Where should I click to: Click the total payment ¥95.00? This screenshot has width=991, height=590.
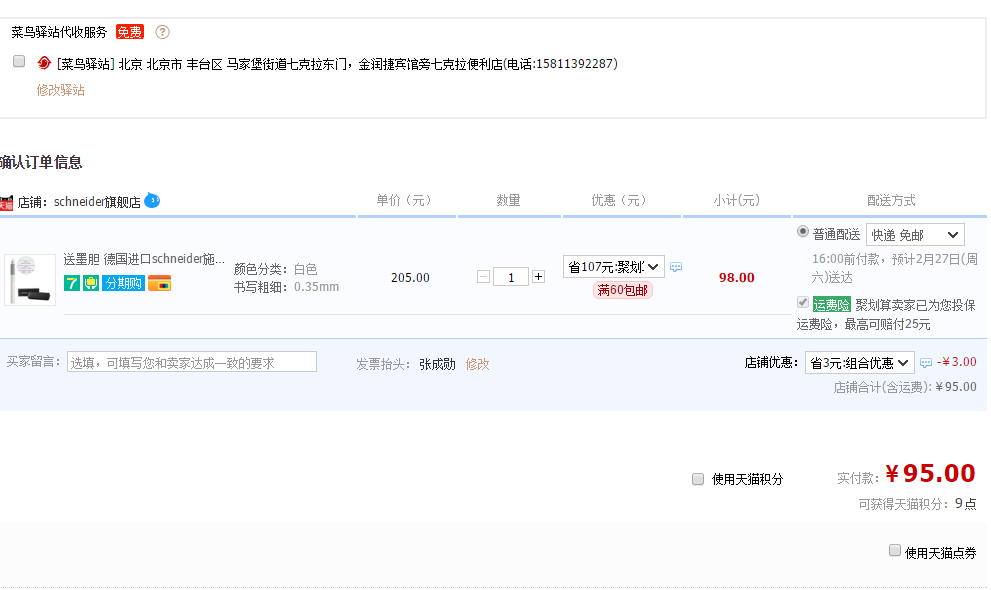[930, 473]
